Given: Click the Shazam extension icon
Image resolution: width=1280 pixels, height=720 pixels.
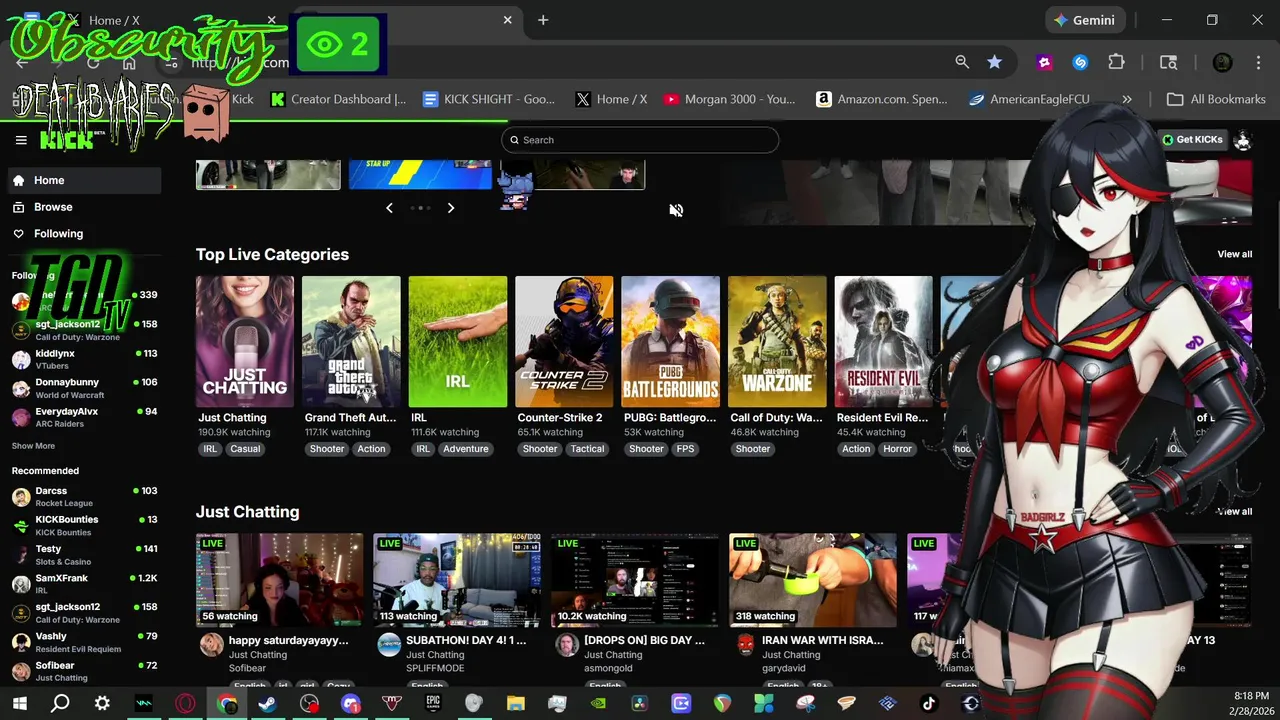Looking at the screenshot, I should pyautogui.click(x=1080, y=62).
